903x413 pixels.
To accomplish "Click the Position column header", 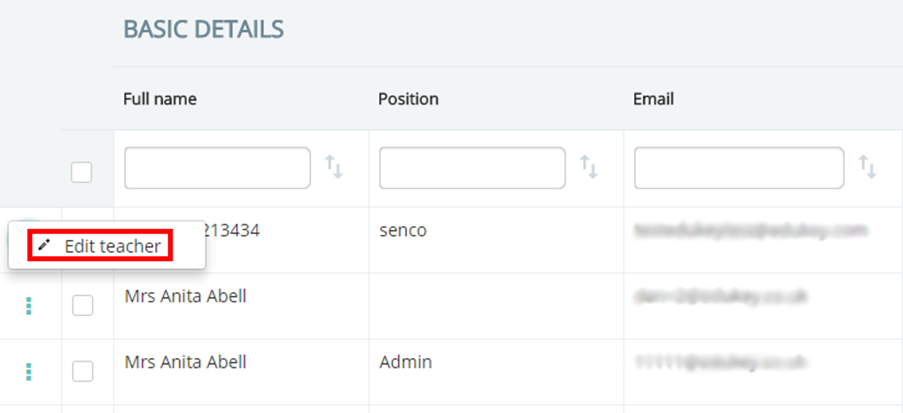I will [408, 99].
